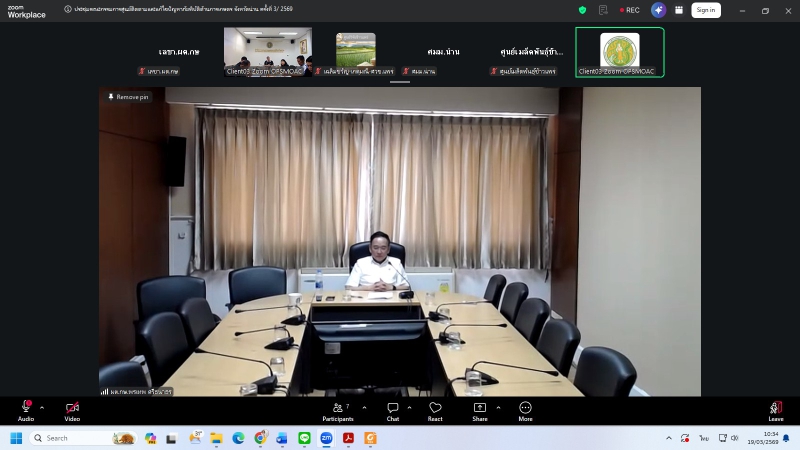Open the Participants panel
The height and width of the screenshot is (450, 800).
pos(338,408)
